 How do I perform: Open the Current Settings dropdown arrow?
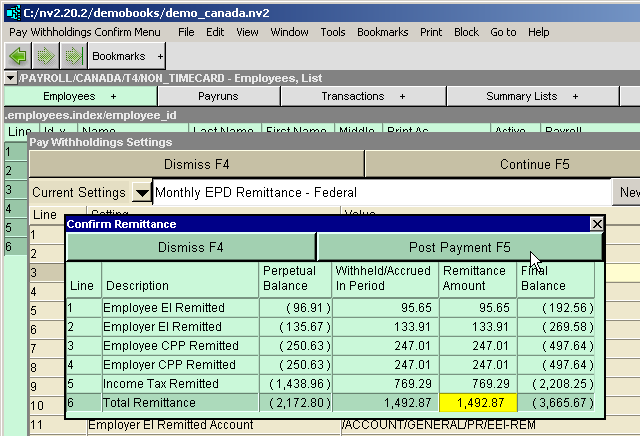click(x=142, y=192)
